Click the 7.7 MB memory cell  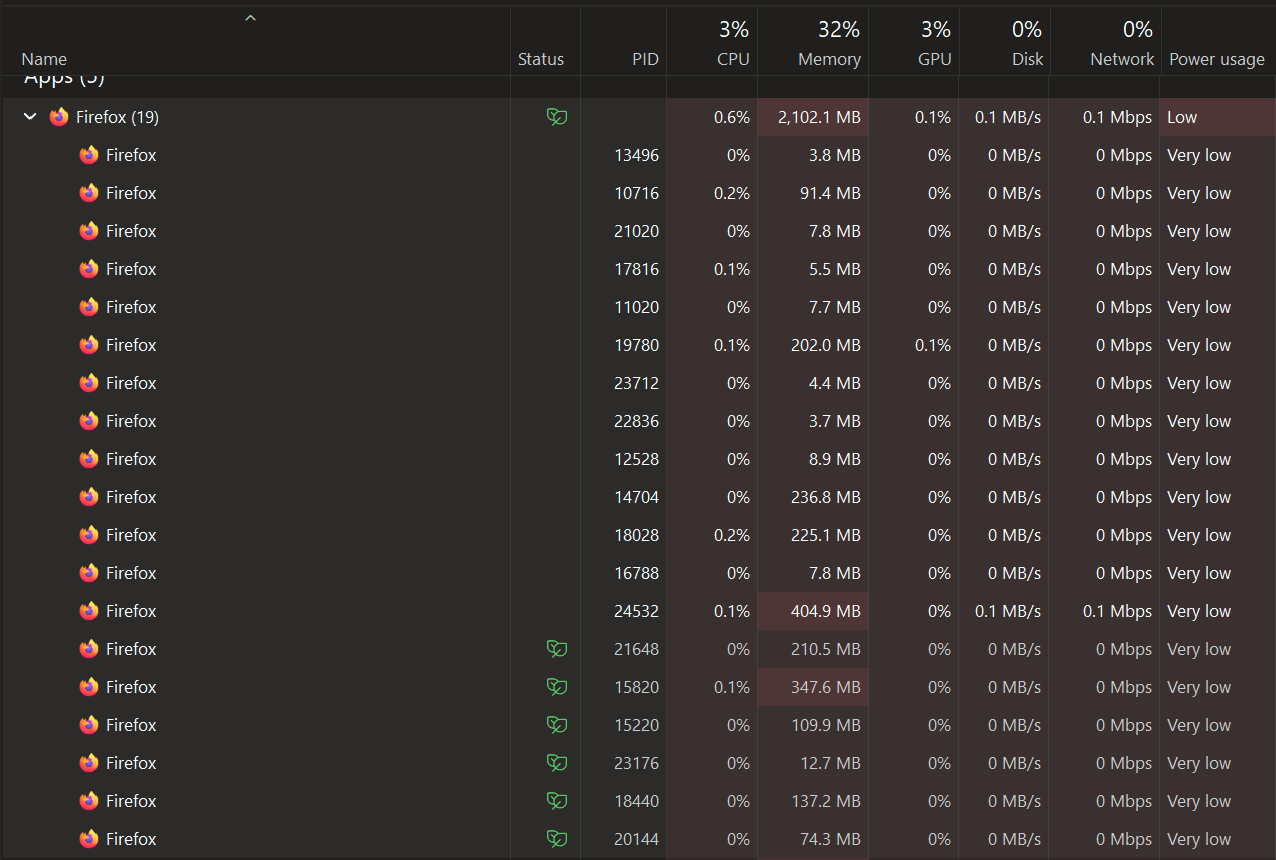click(x=813, y=307)
